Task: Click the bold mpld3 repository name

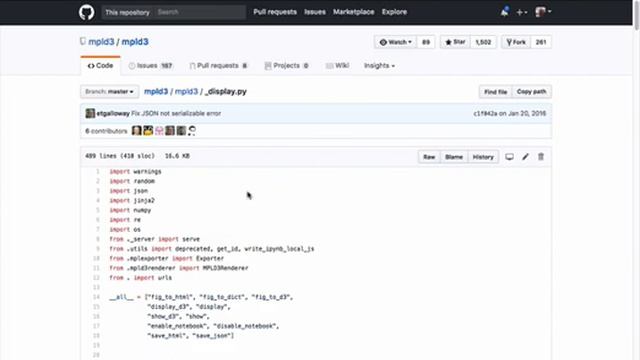Action: coord(135,42)
